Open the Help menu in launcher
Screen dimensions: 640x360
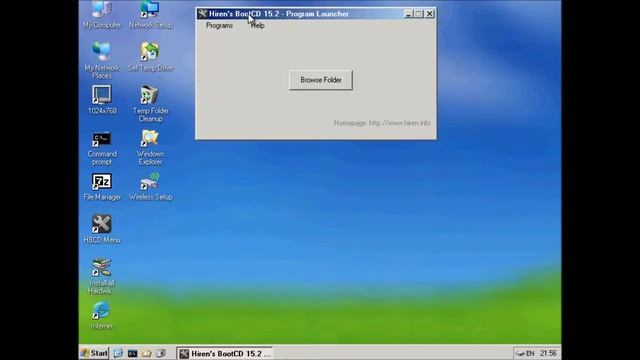[258, 25]
